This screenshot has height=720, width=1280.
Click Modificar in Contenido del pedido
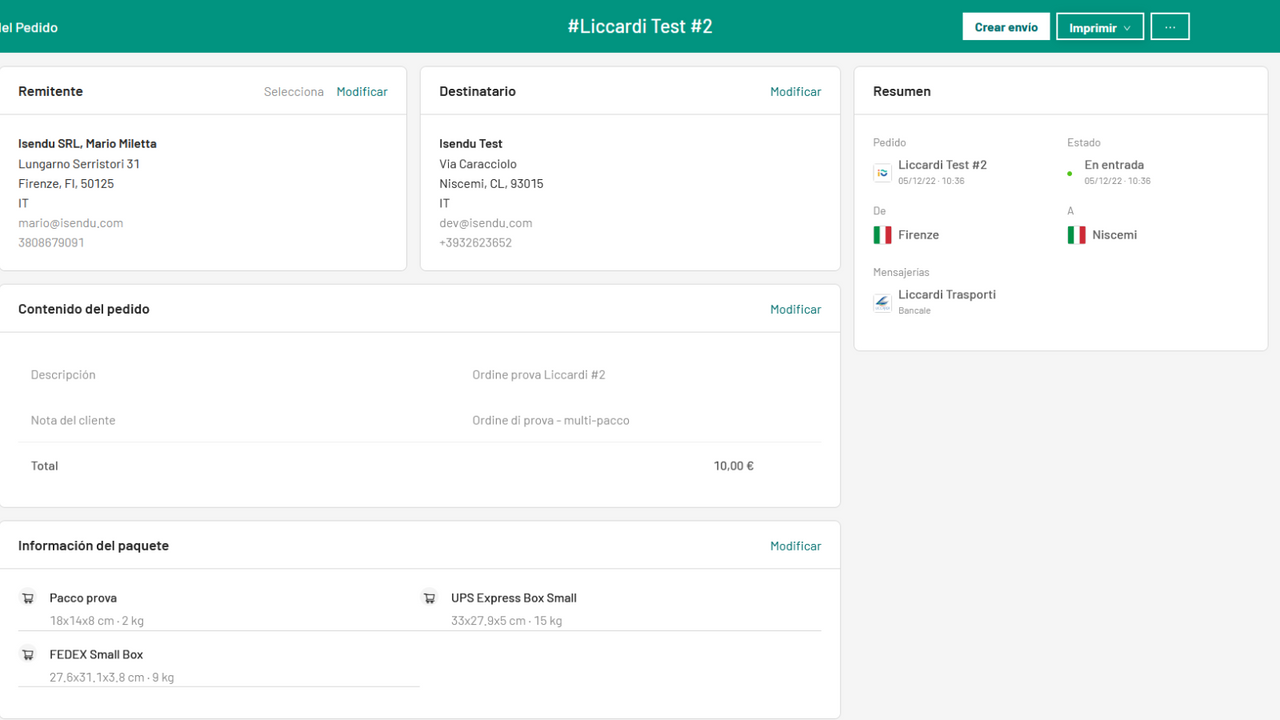796,309
